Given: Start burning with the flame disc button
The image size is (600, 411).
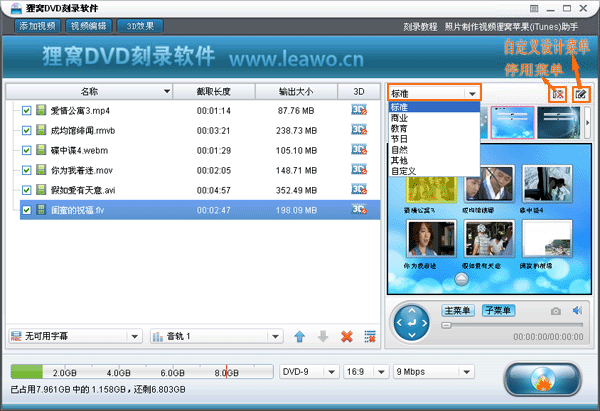Looking at the screenshot, I should tap(543, 380).
